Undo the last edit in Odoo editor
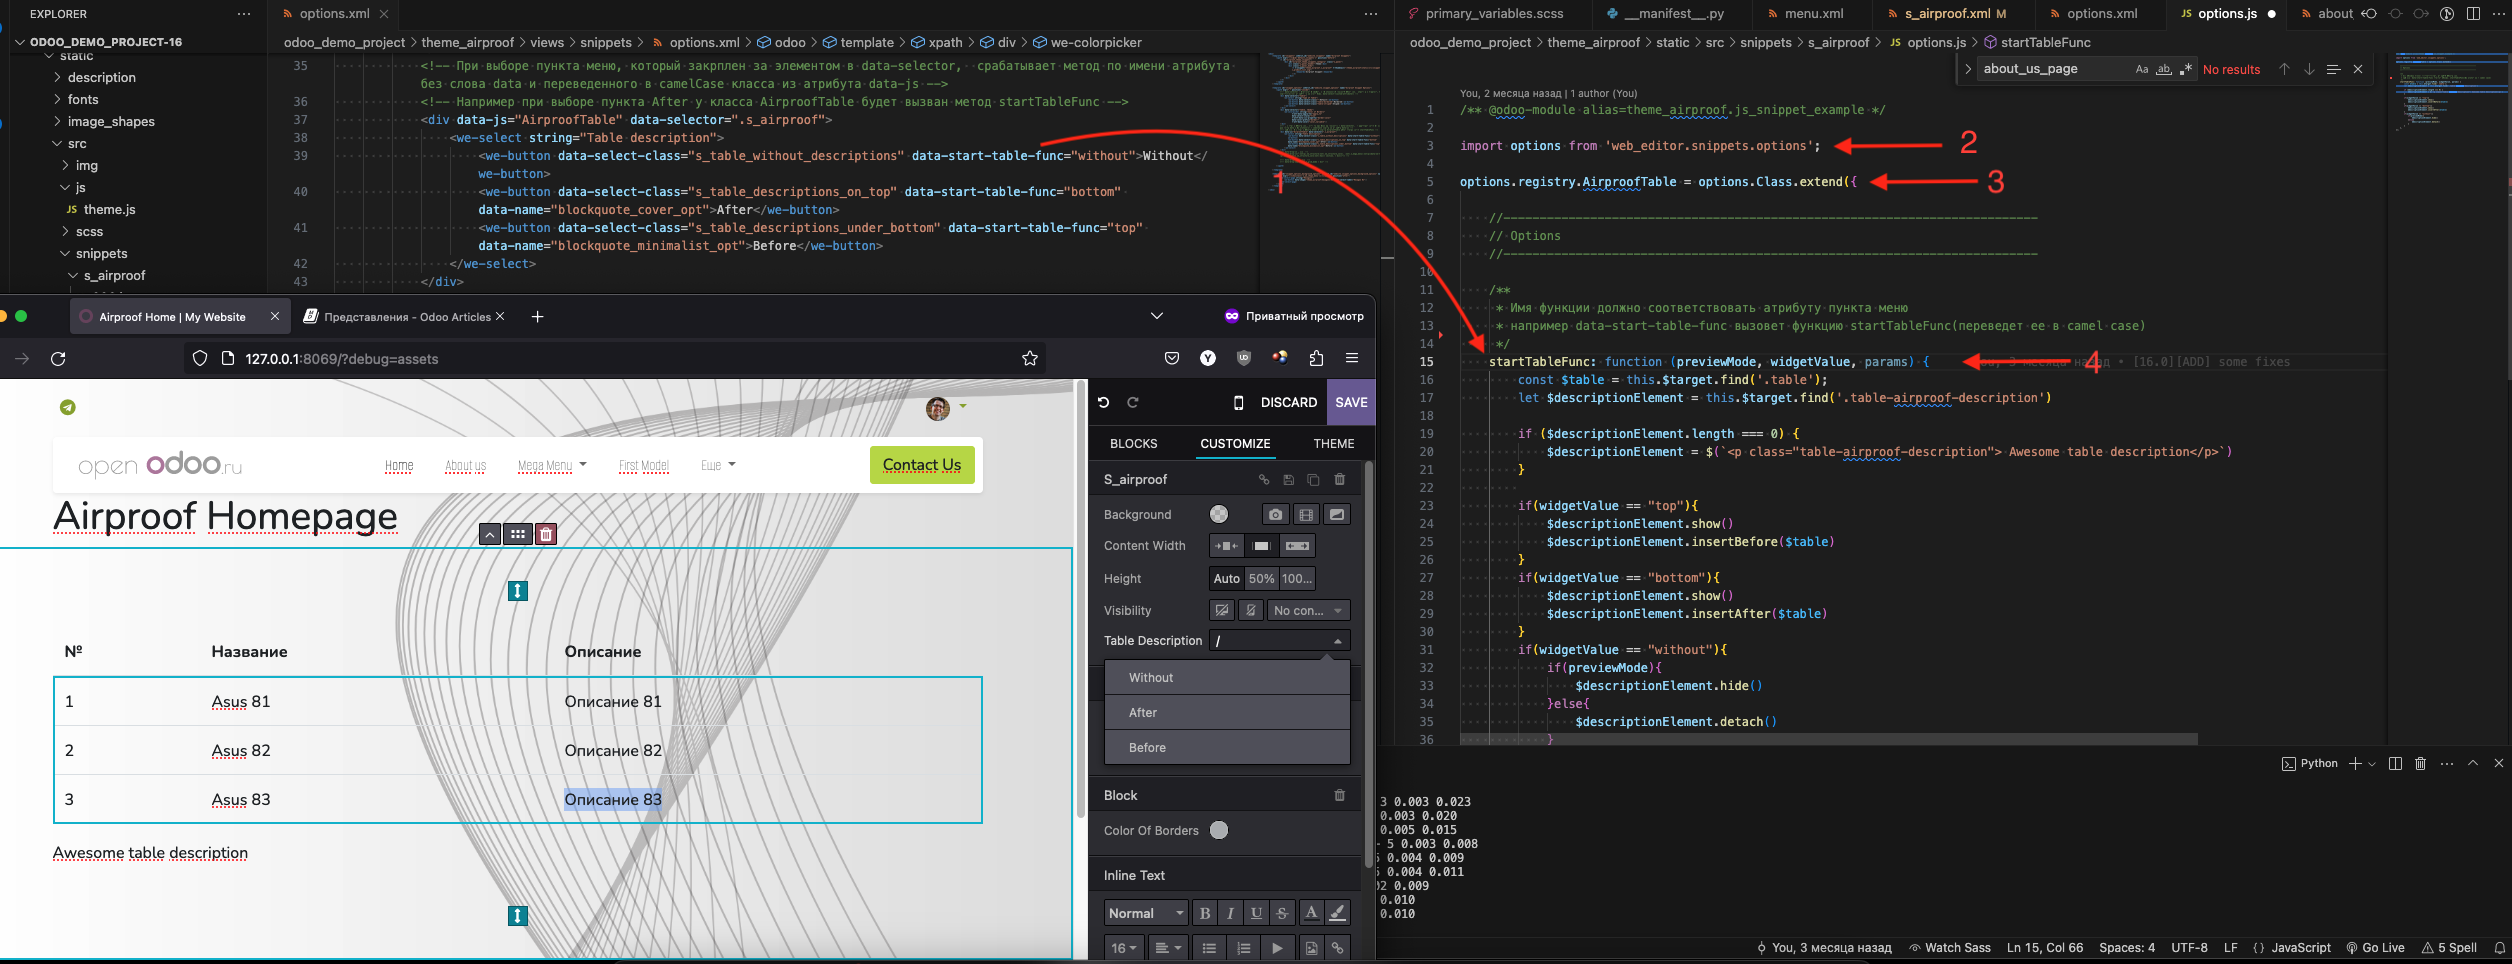This screenshot has width=2512, height=964. (x=1103, y=402)
